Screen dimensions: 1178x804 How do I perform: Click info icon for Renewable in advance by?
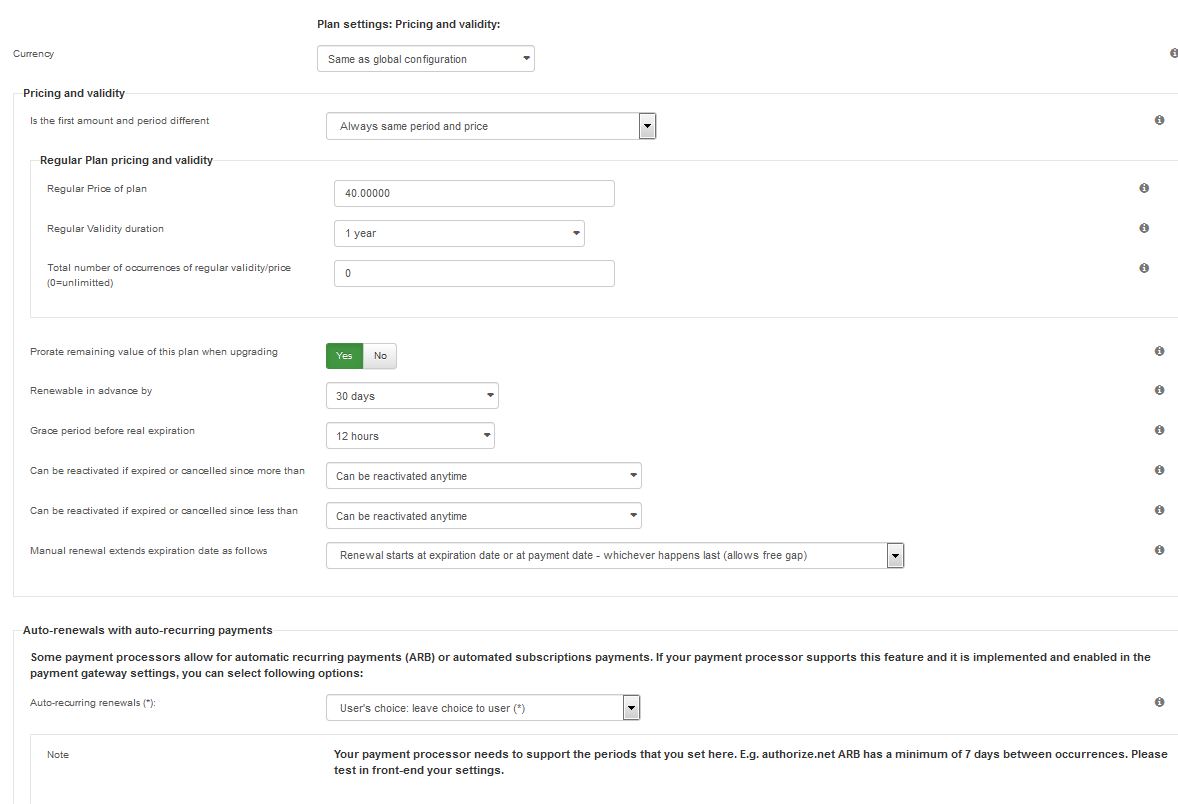coord(1159,390)
